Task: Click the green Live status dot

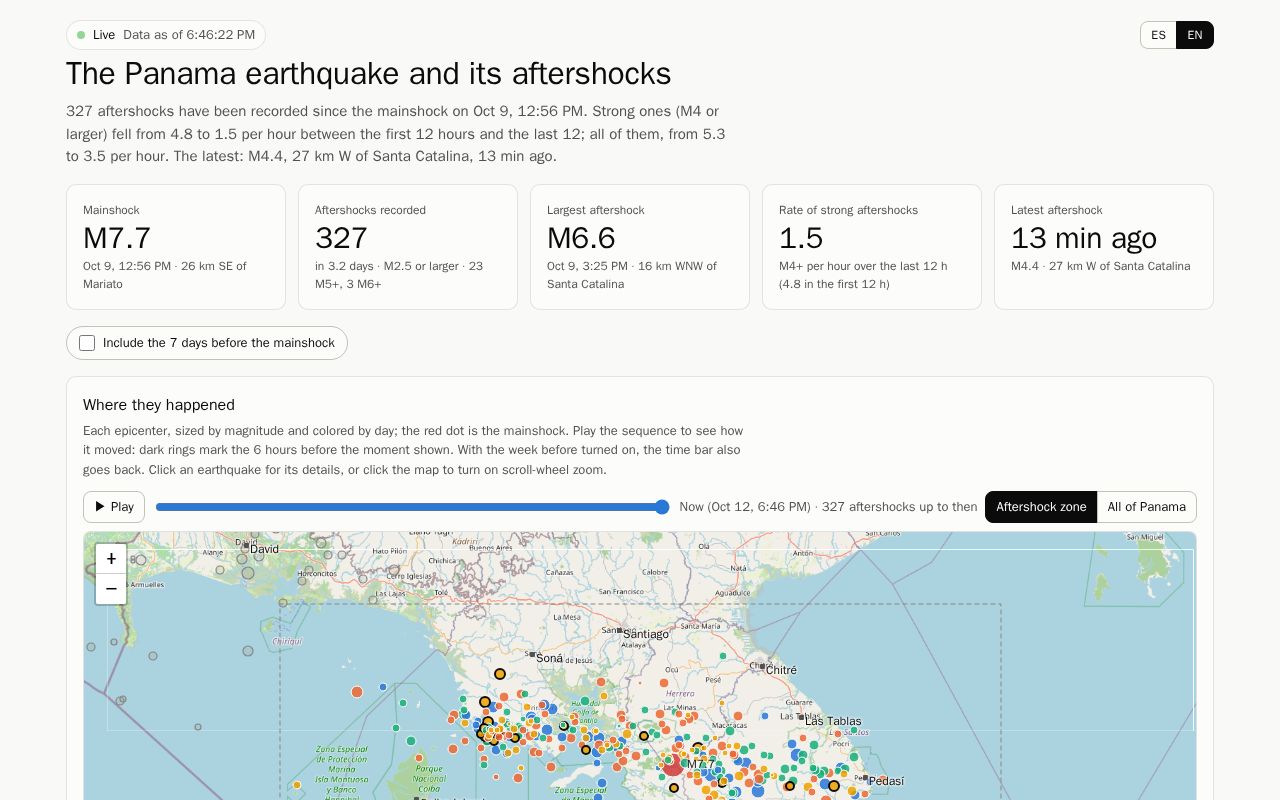Action: point(81,35)
